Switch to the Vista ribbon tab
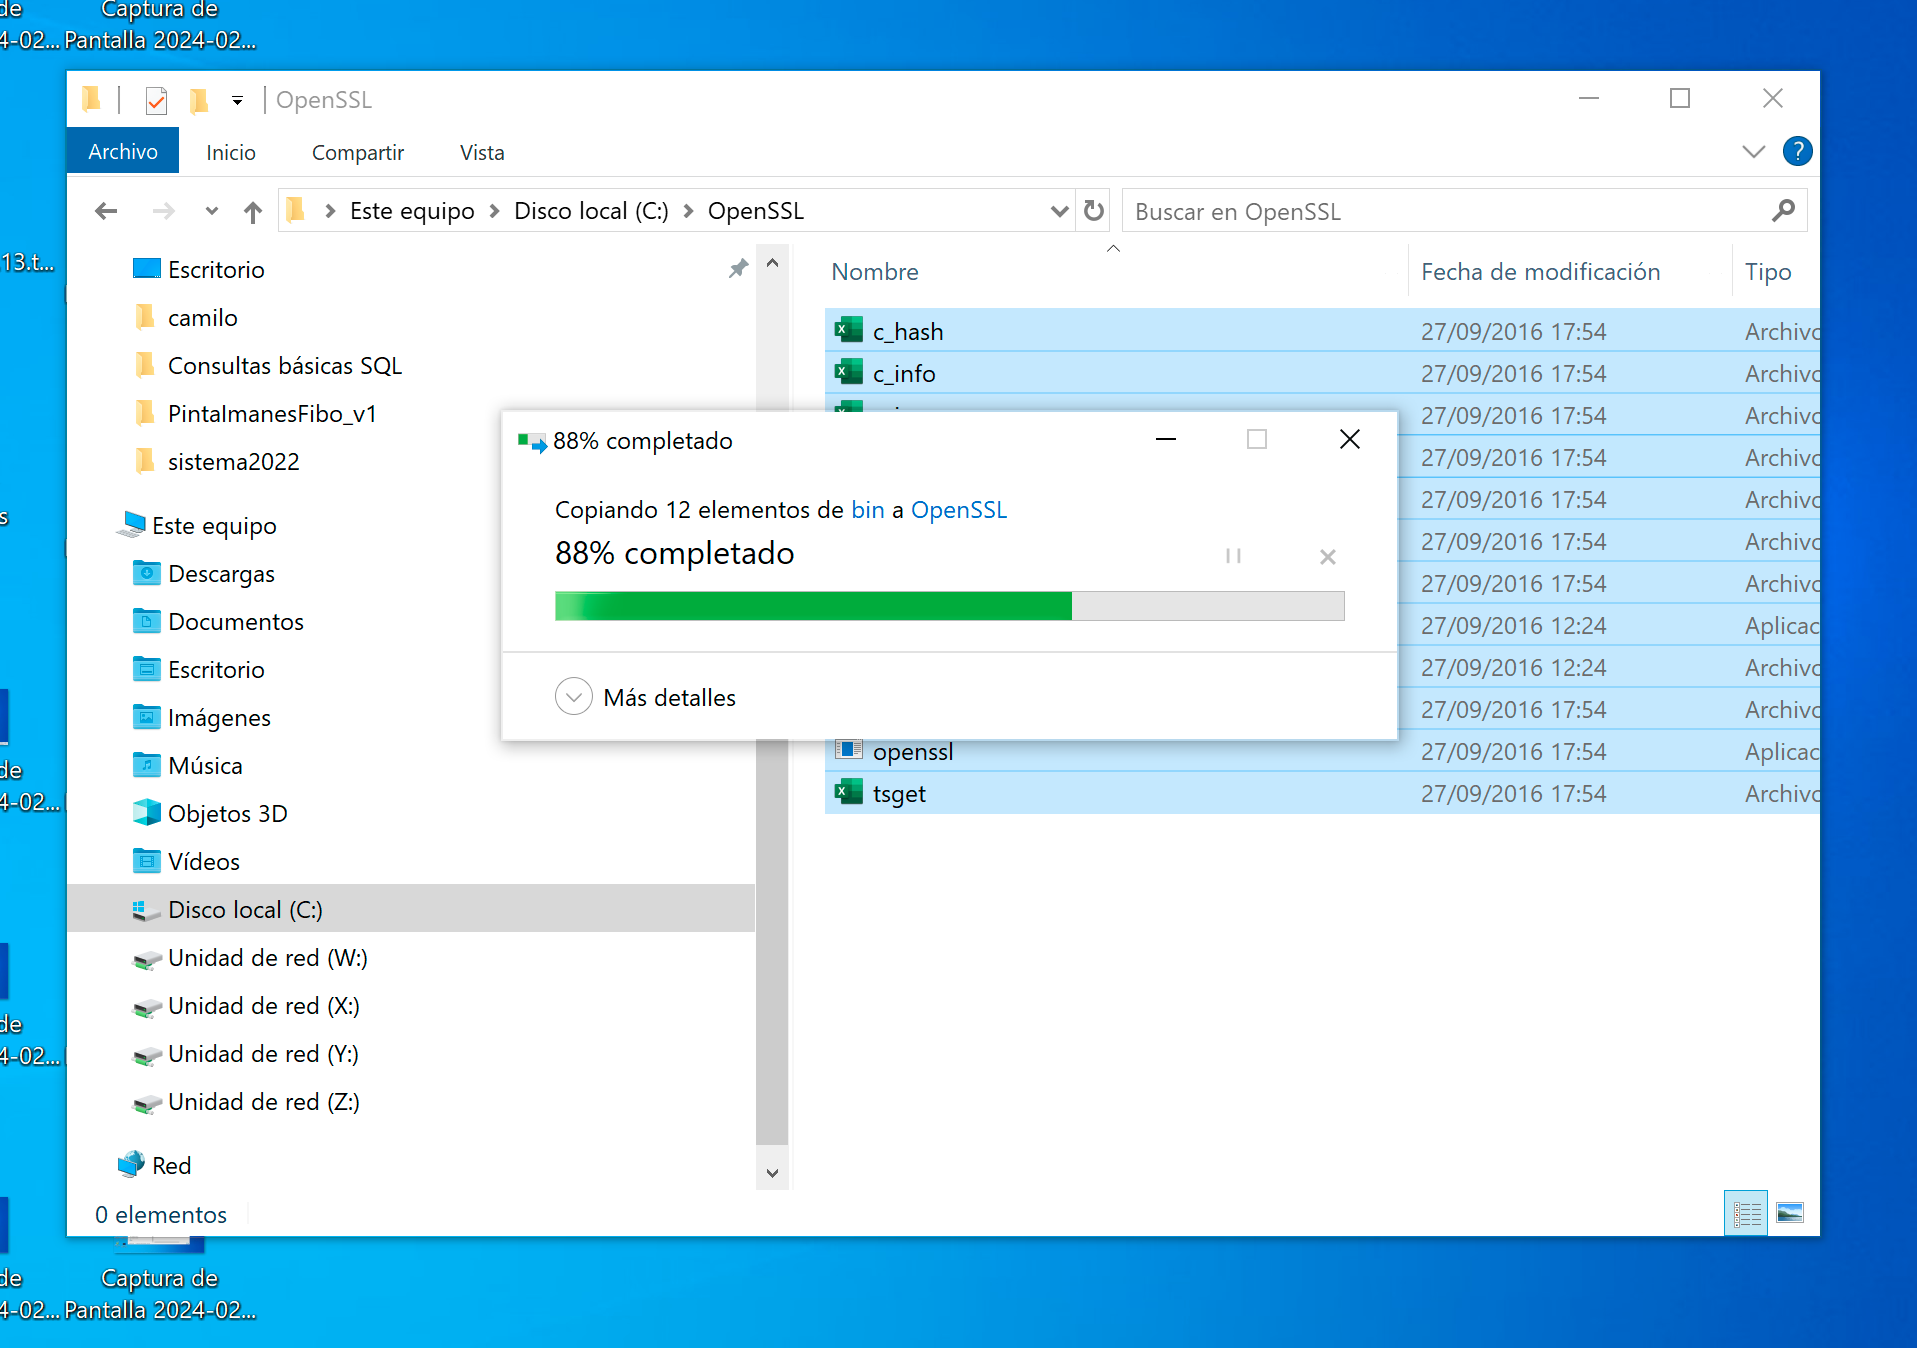 click(x=481, y=152)
